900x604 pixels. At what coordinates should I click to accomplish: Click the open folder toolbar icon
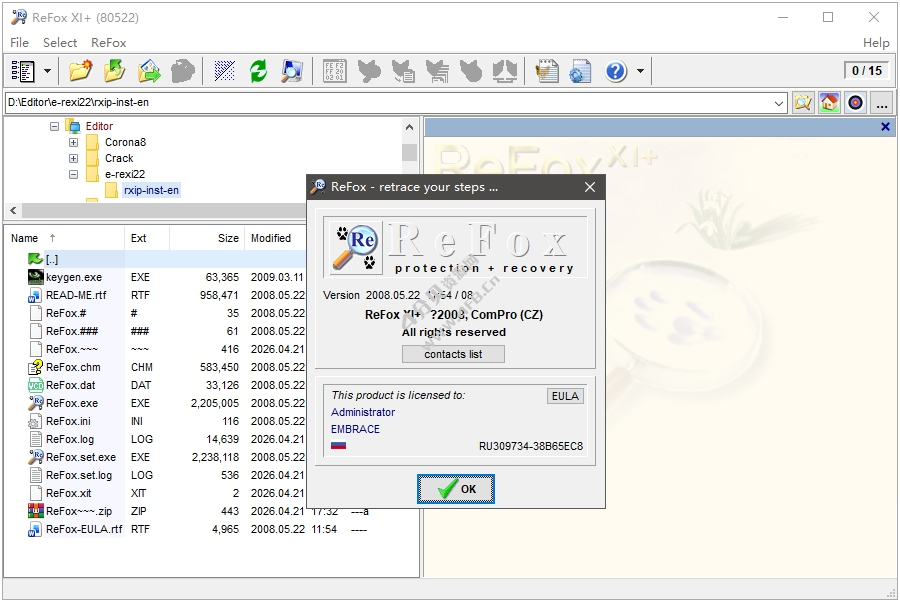pos(80,71)
